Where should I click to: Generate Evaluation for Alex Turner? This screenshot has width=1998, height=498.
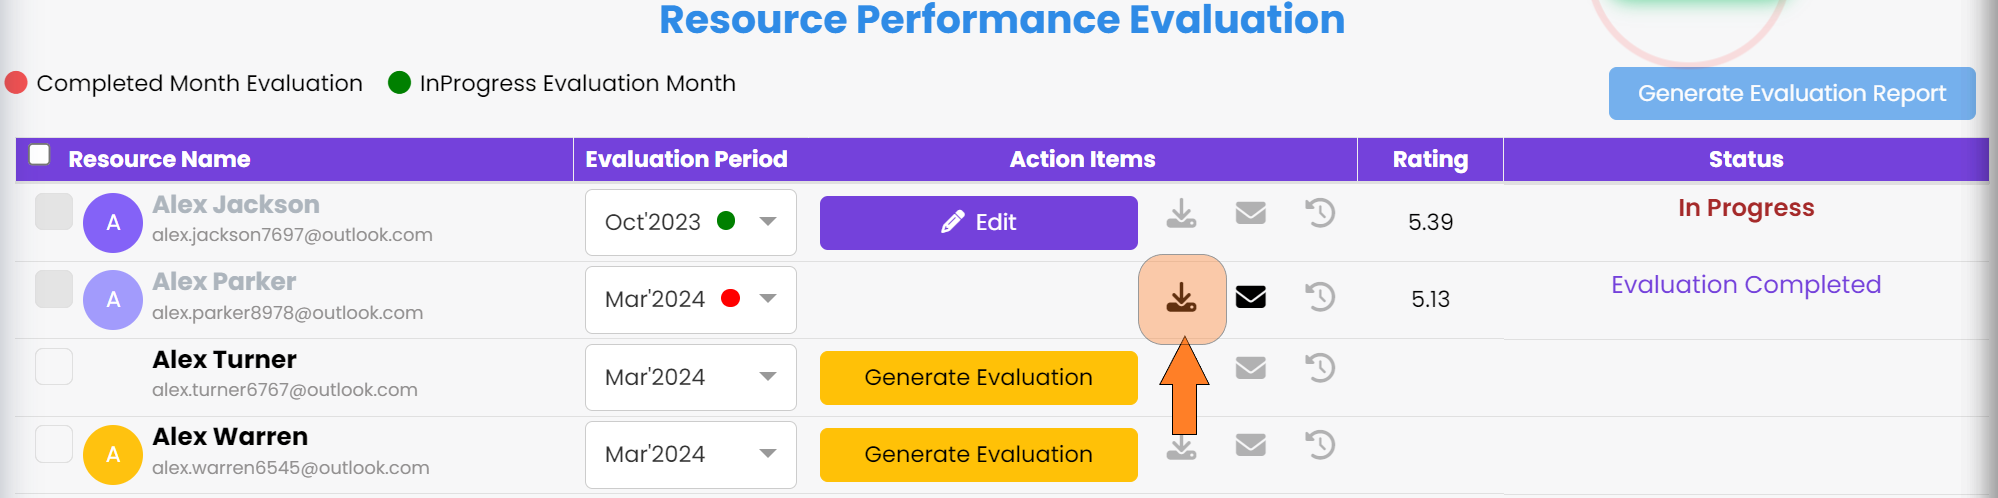point(979,377)
